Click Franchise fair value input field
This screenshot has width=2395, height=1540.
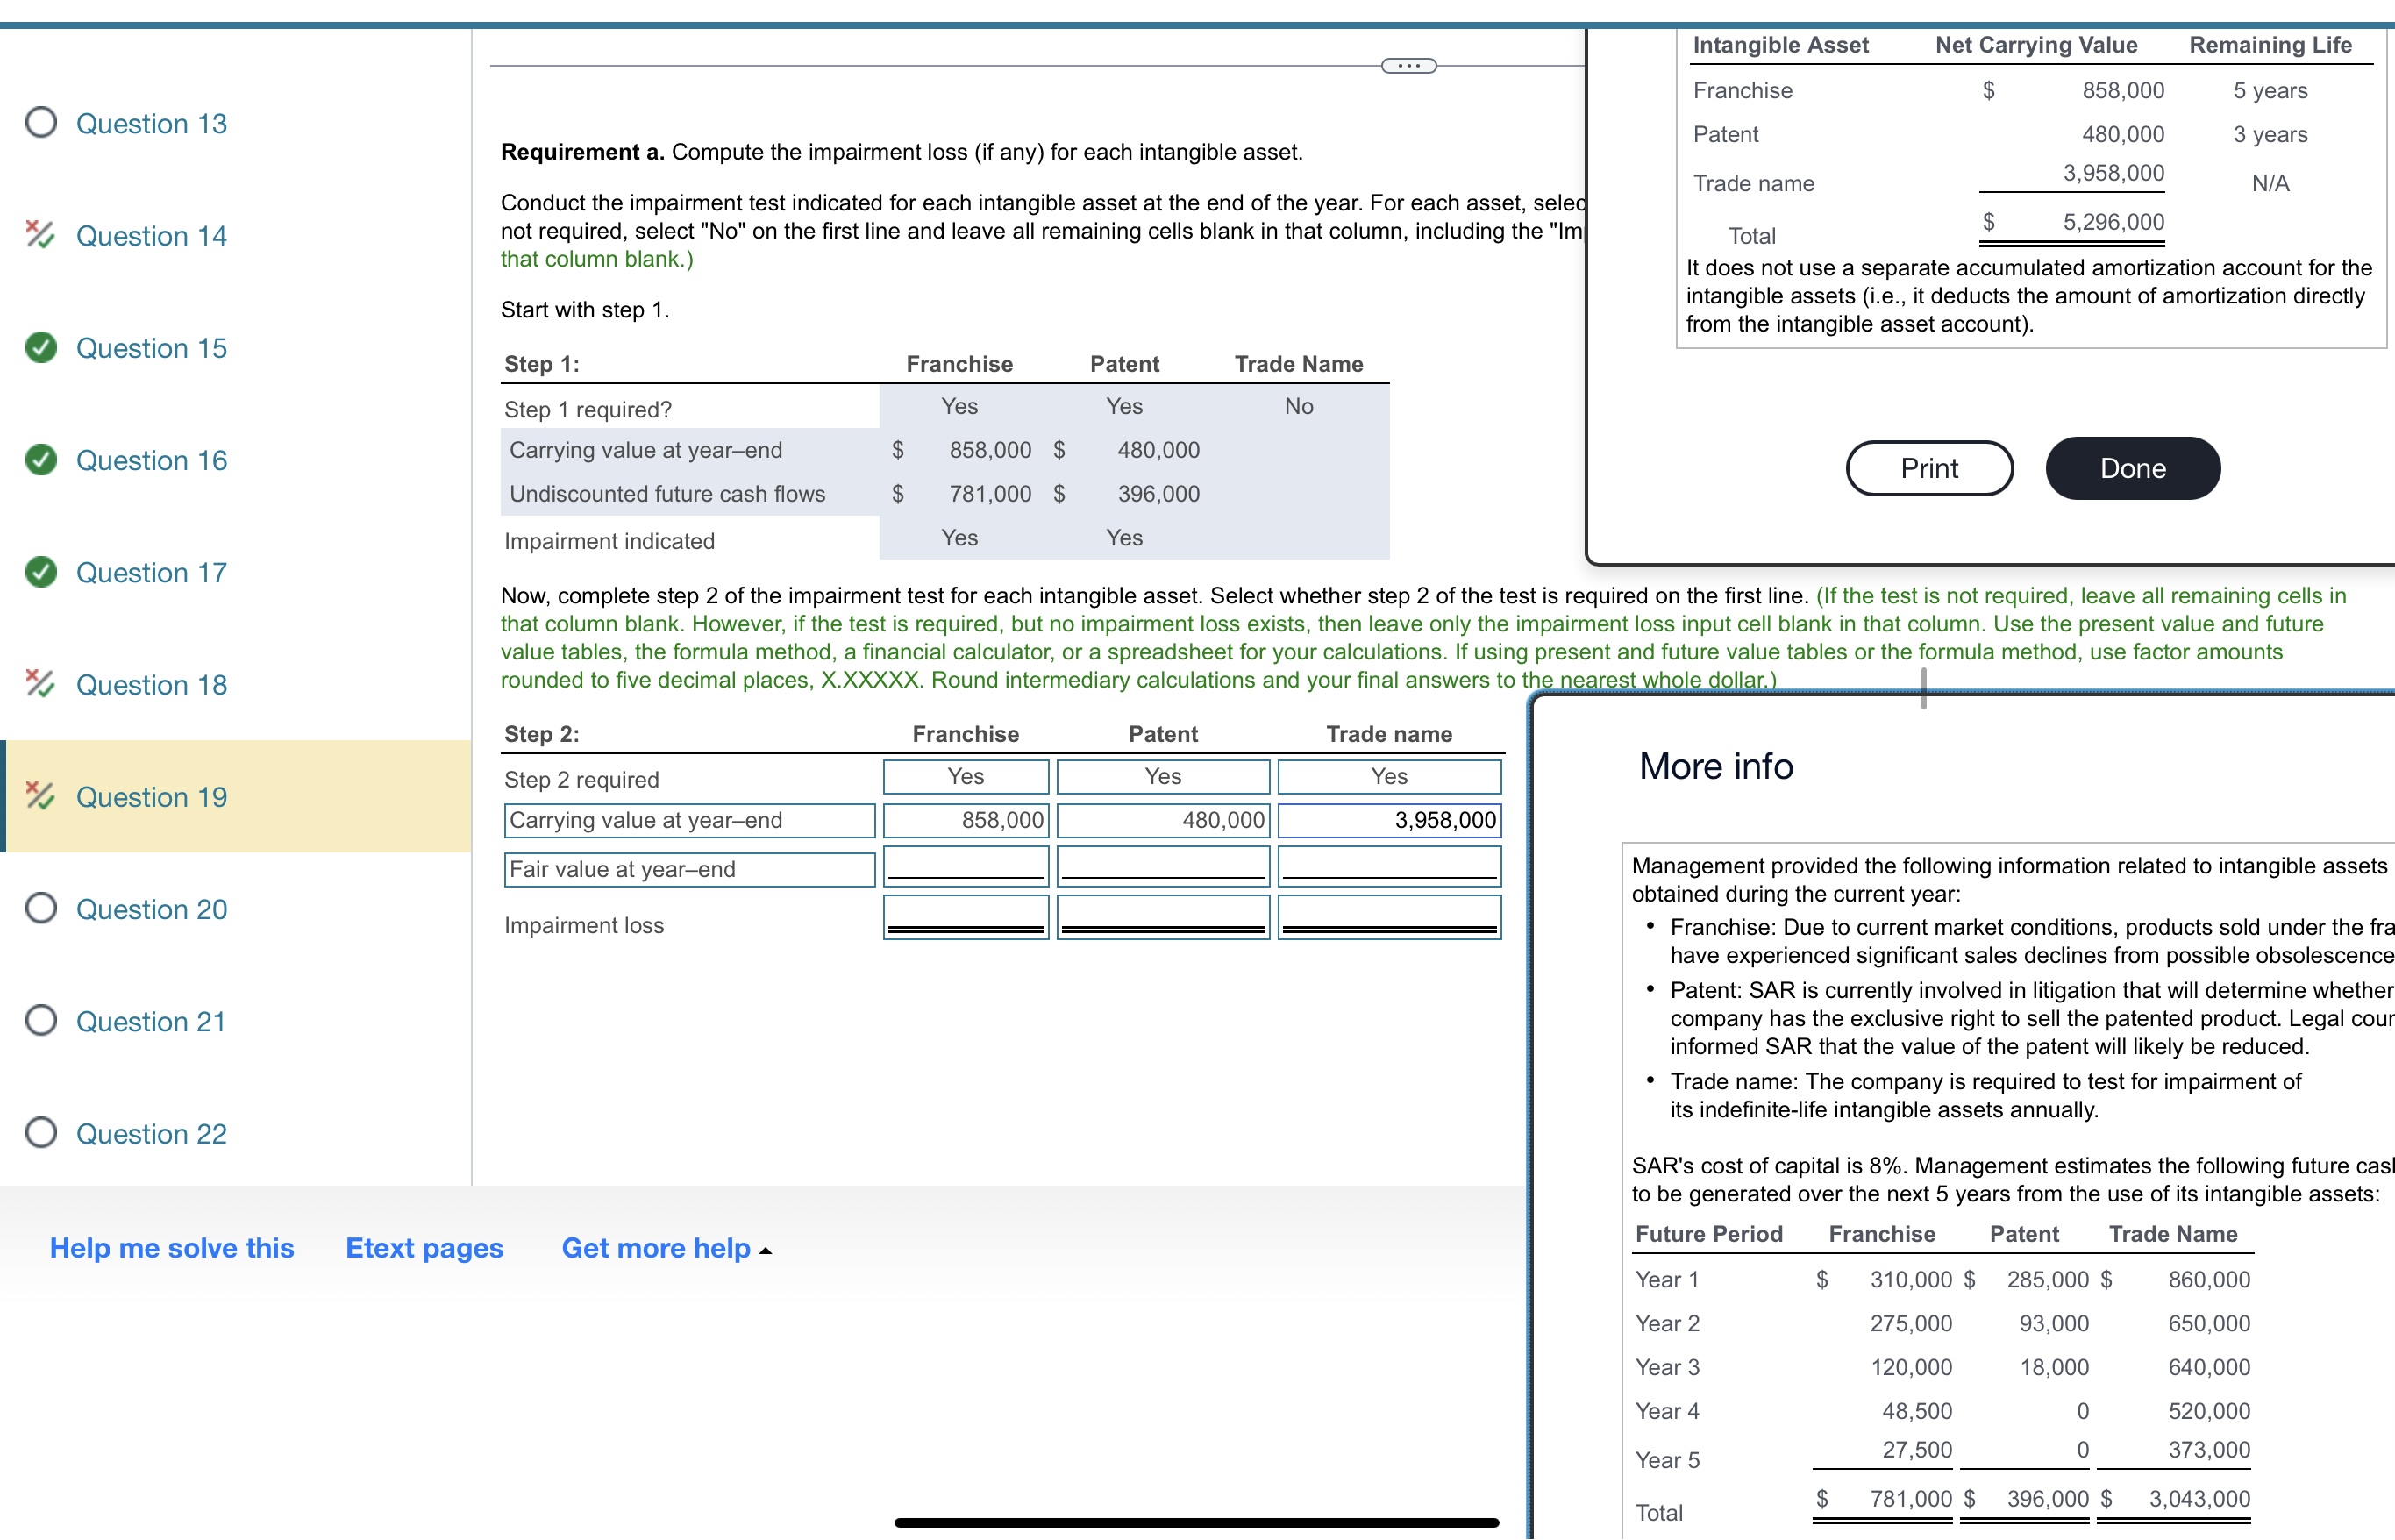965,866
